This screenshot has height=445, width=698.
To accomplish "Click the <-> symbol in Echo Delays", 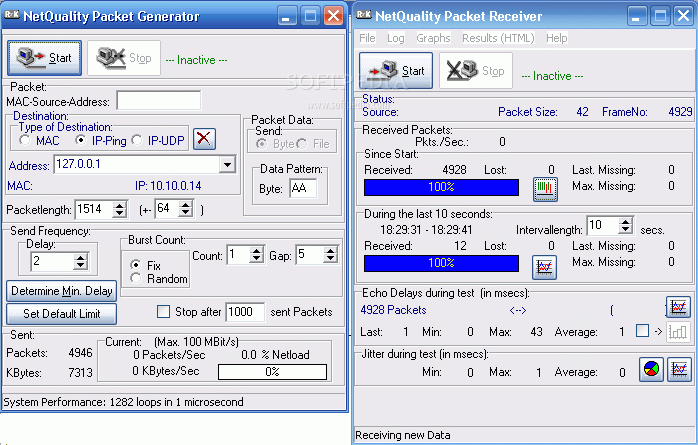I will [x=518, y=310].
